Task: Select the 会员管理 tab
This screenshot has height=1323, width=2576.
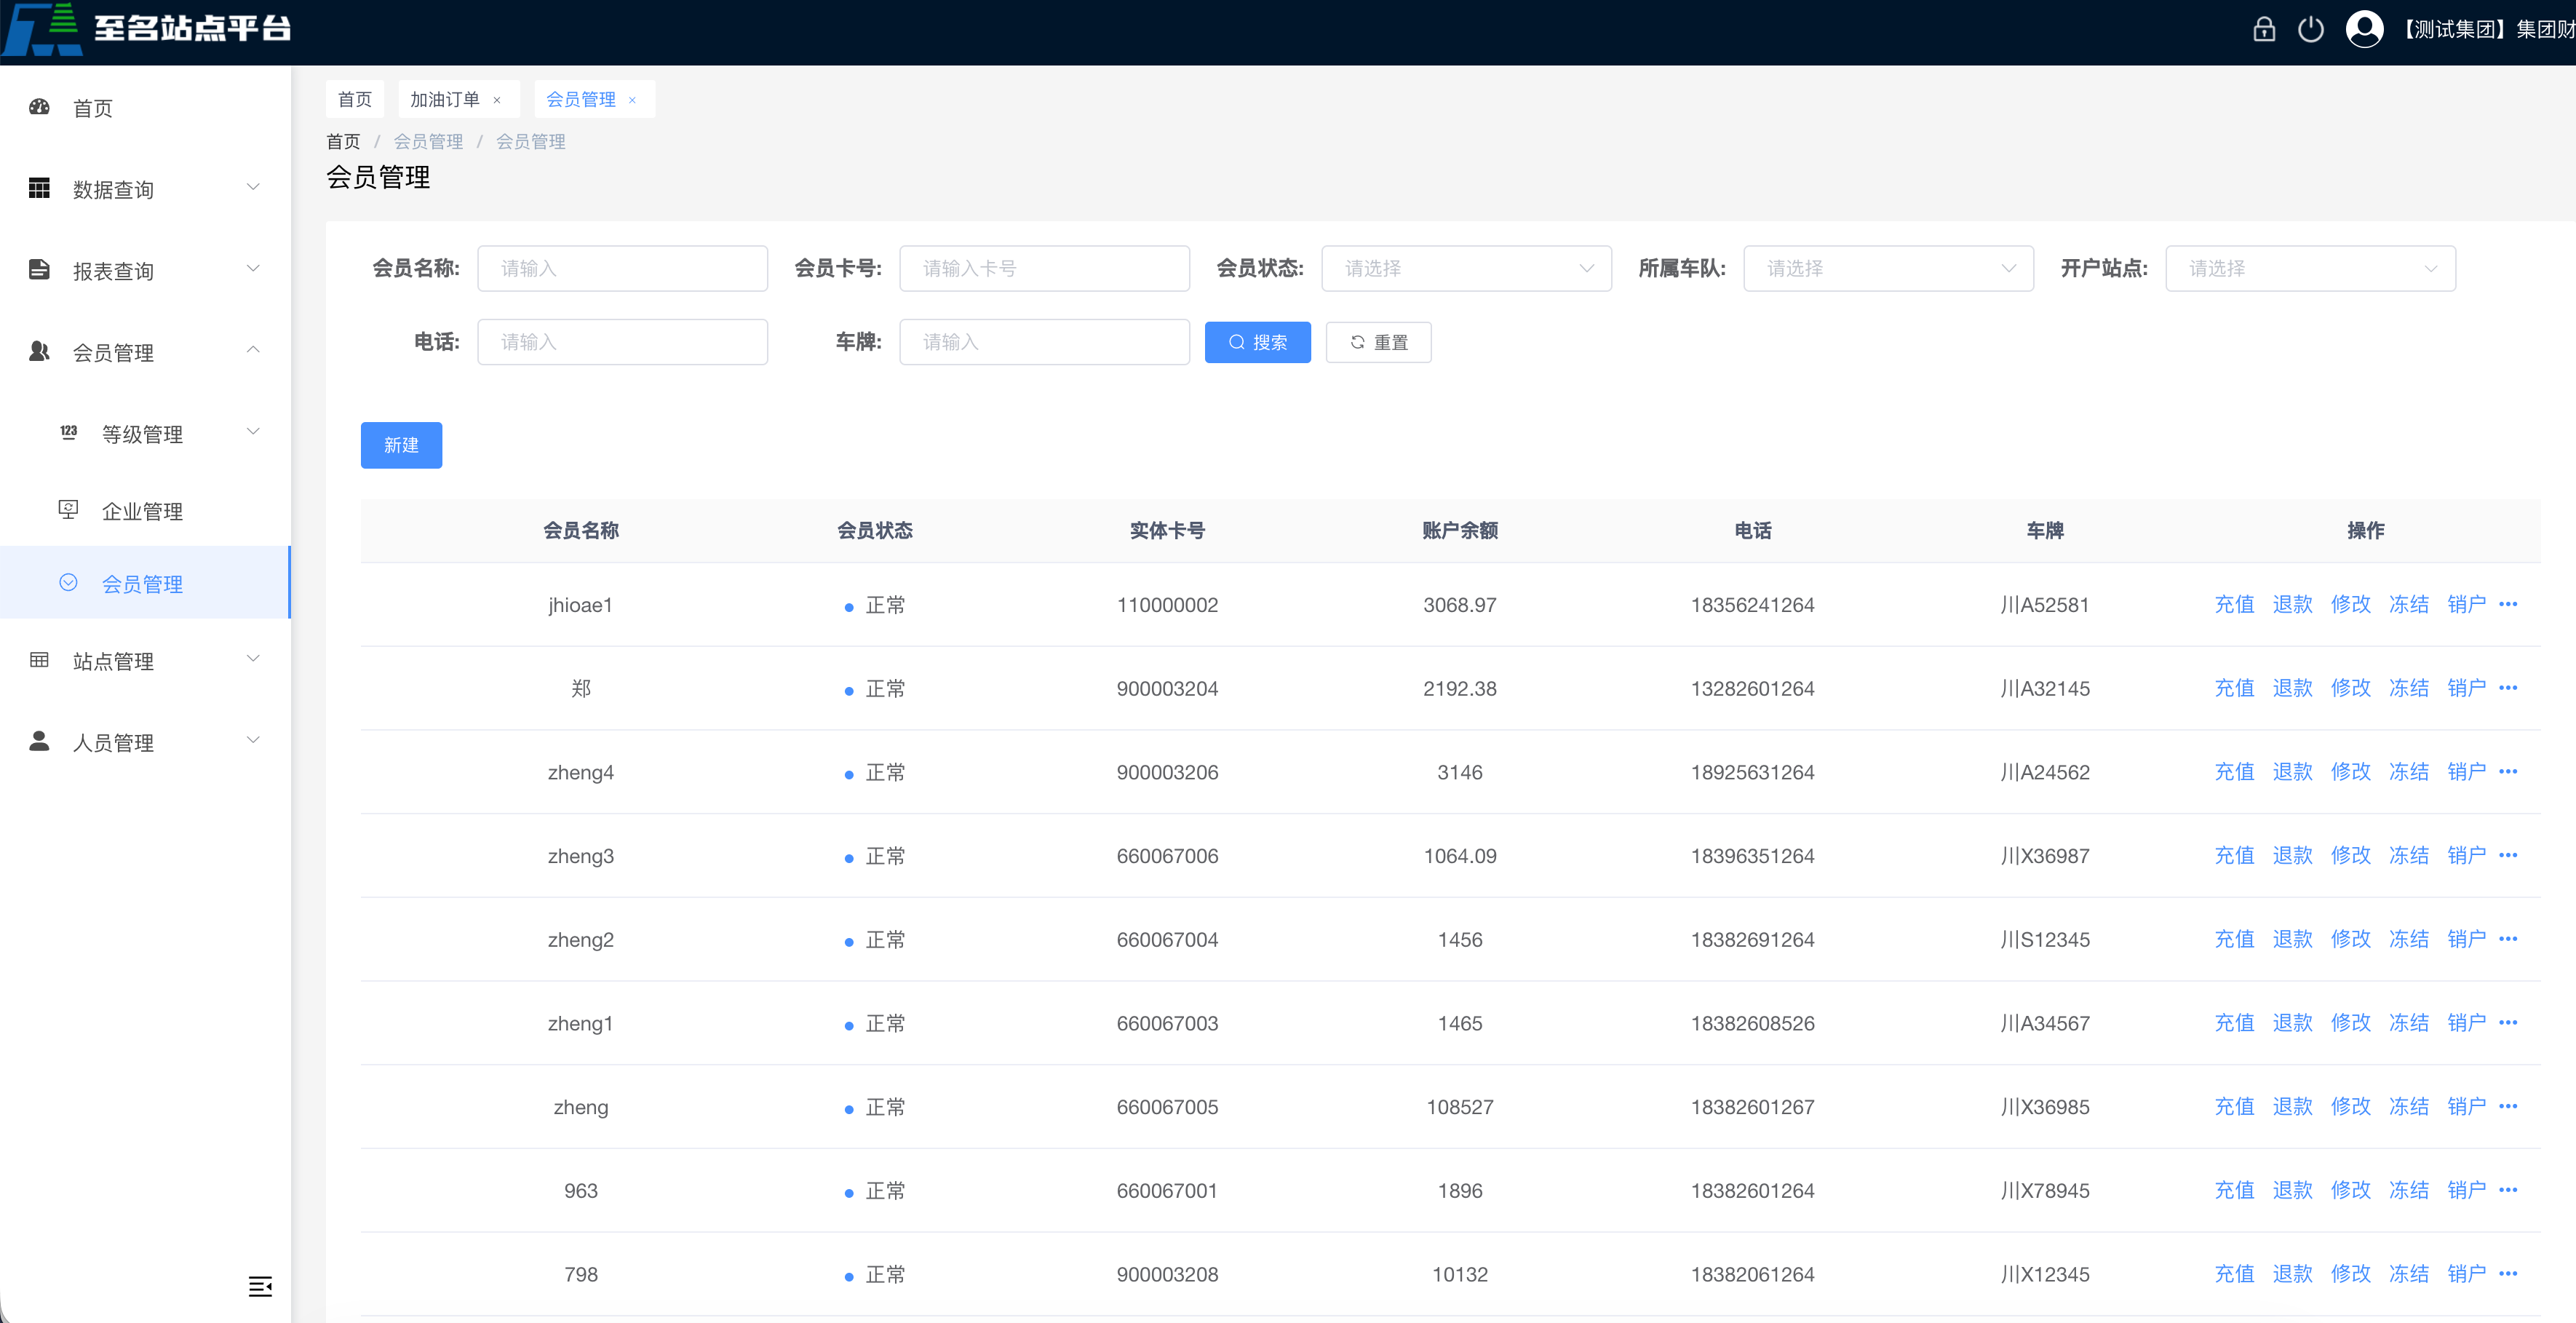Action: click(x=581, y=100)
